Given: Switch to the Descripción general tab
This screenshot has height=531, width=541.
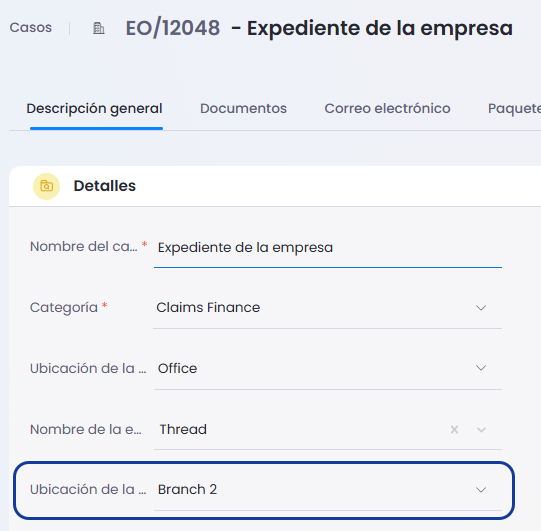Looking at the screenshot, I should point(94,109).
